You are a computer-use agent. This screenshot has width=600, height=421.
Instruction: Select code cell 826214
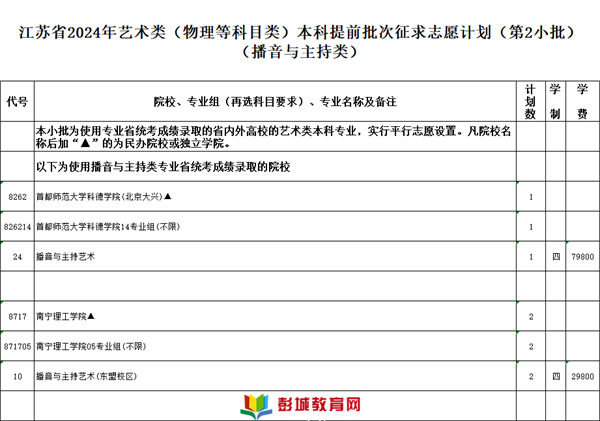(x=17, y=227)
